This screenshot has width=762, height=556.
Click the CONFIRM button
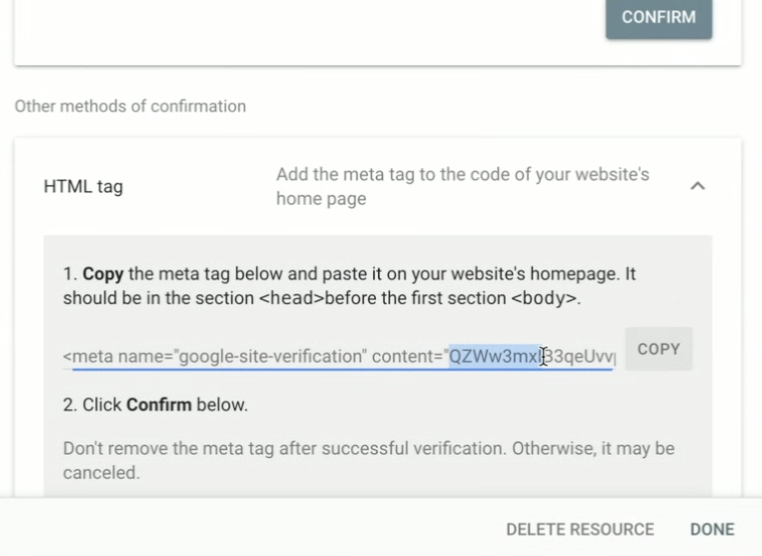tap(658, 18)
